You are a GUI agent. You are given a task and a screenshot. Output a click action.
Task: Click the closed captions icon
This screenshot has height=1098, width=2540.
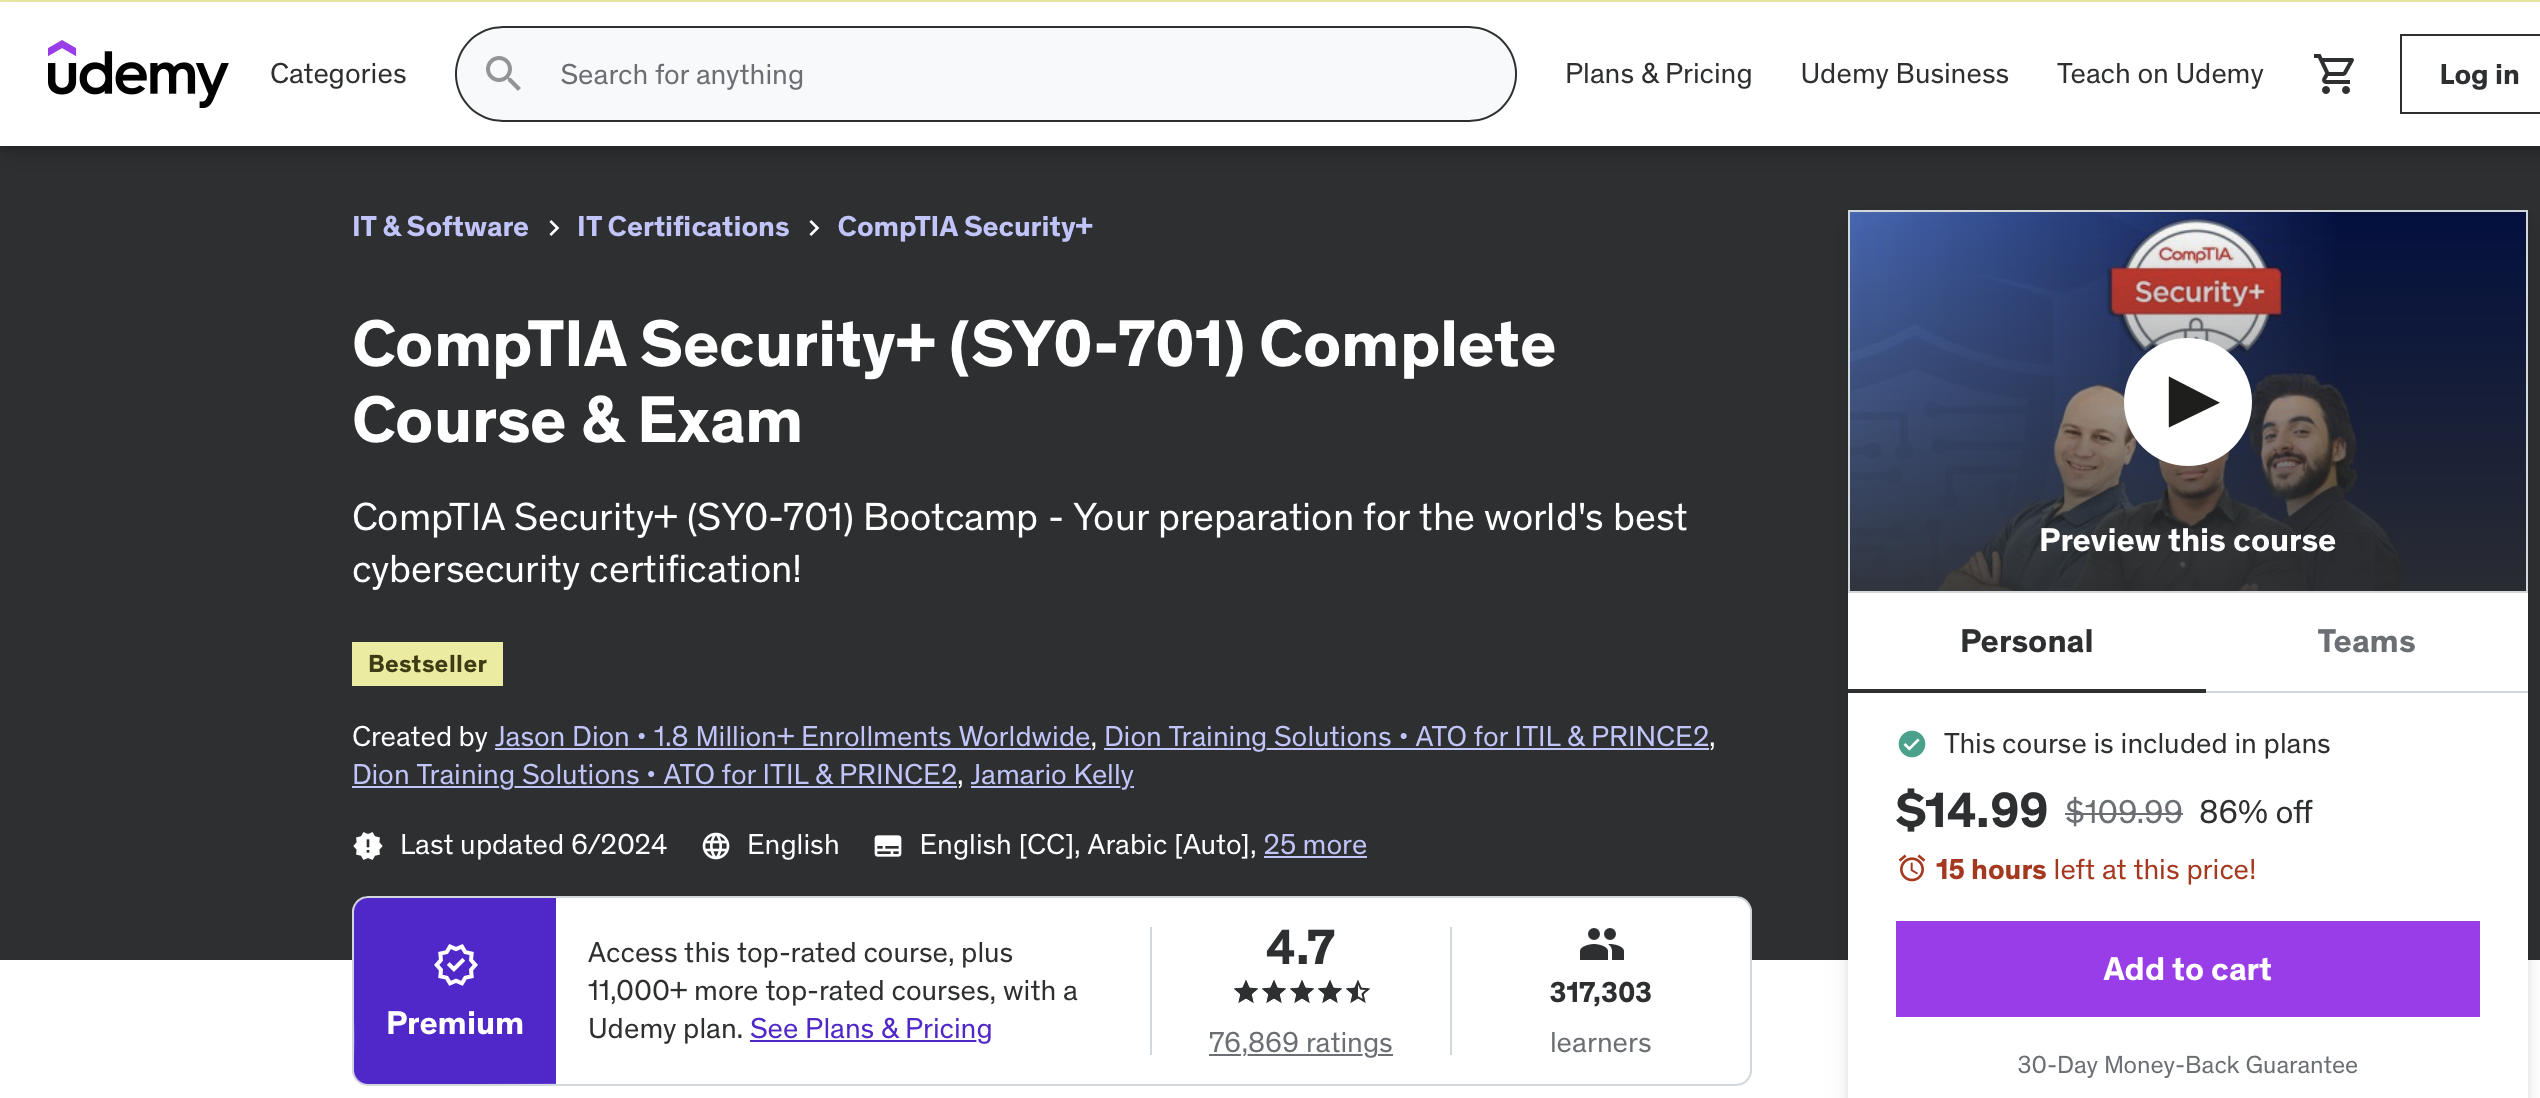coord(888,845)
